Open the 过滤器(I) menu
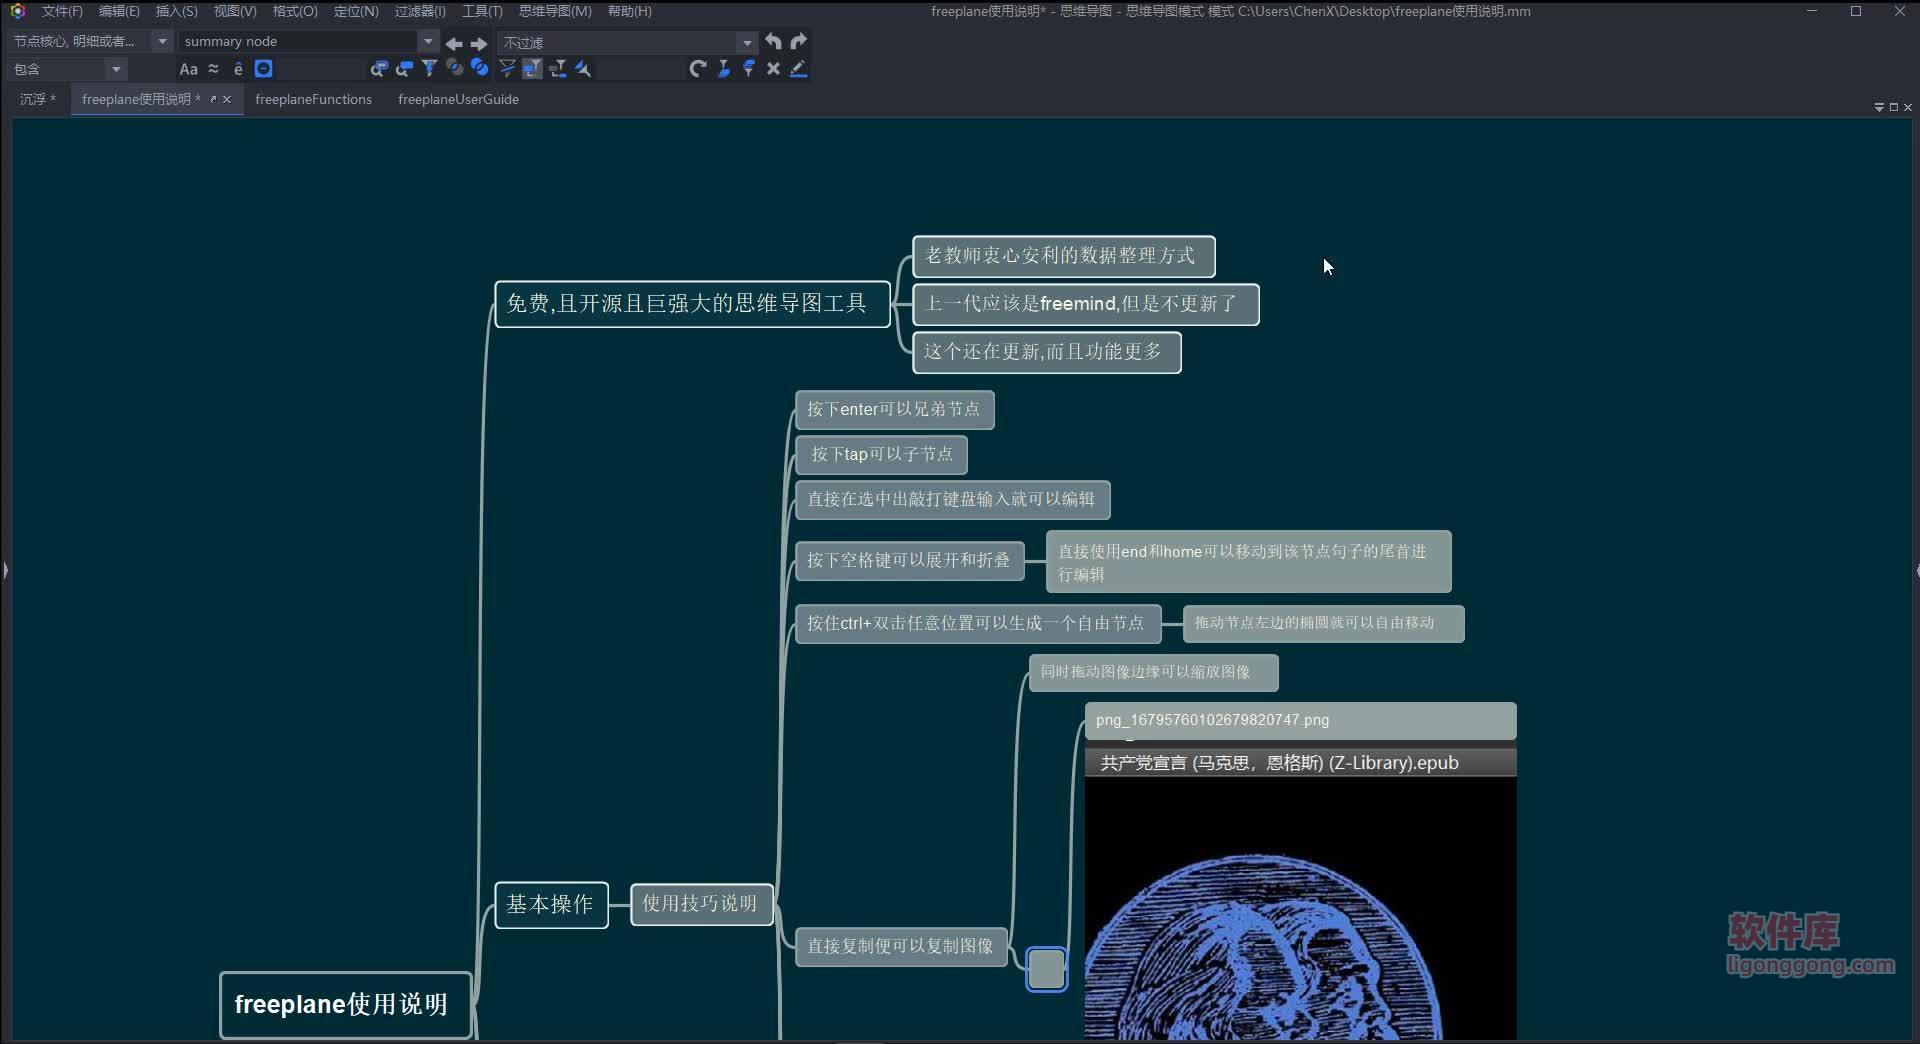1920x1044 pixels. pos(420,11)
